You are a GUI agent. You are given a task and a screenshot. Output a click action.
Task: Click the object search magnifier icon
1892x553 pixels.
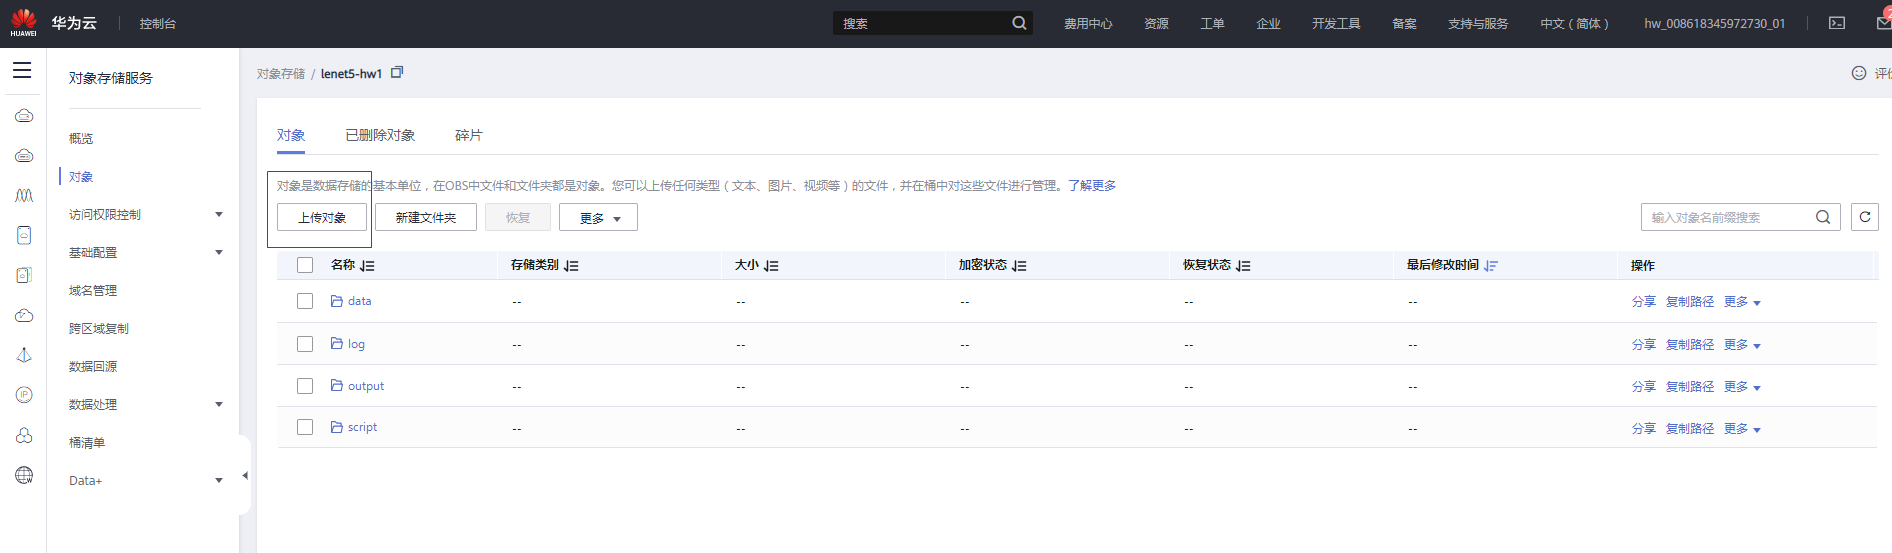tap(1823, 217)
